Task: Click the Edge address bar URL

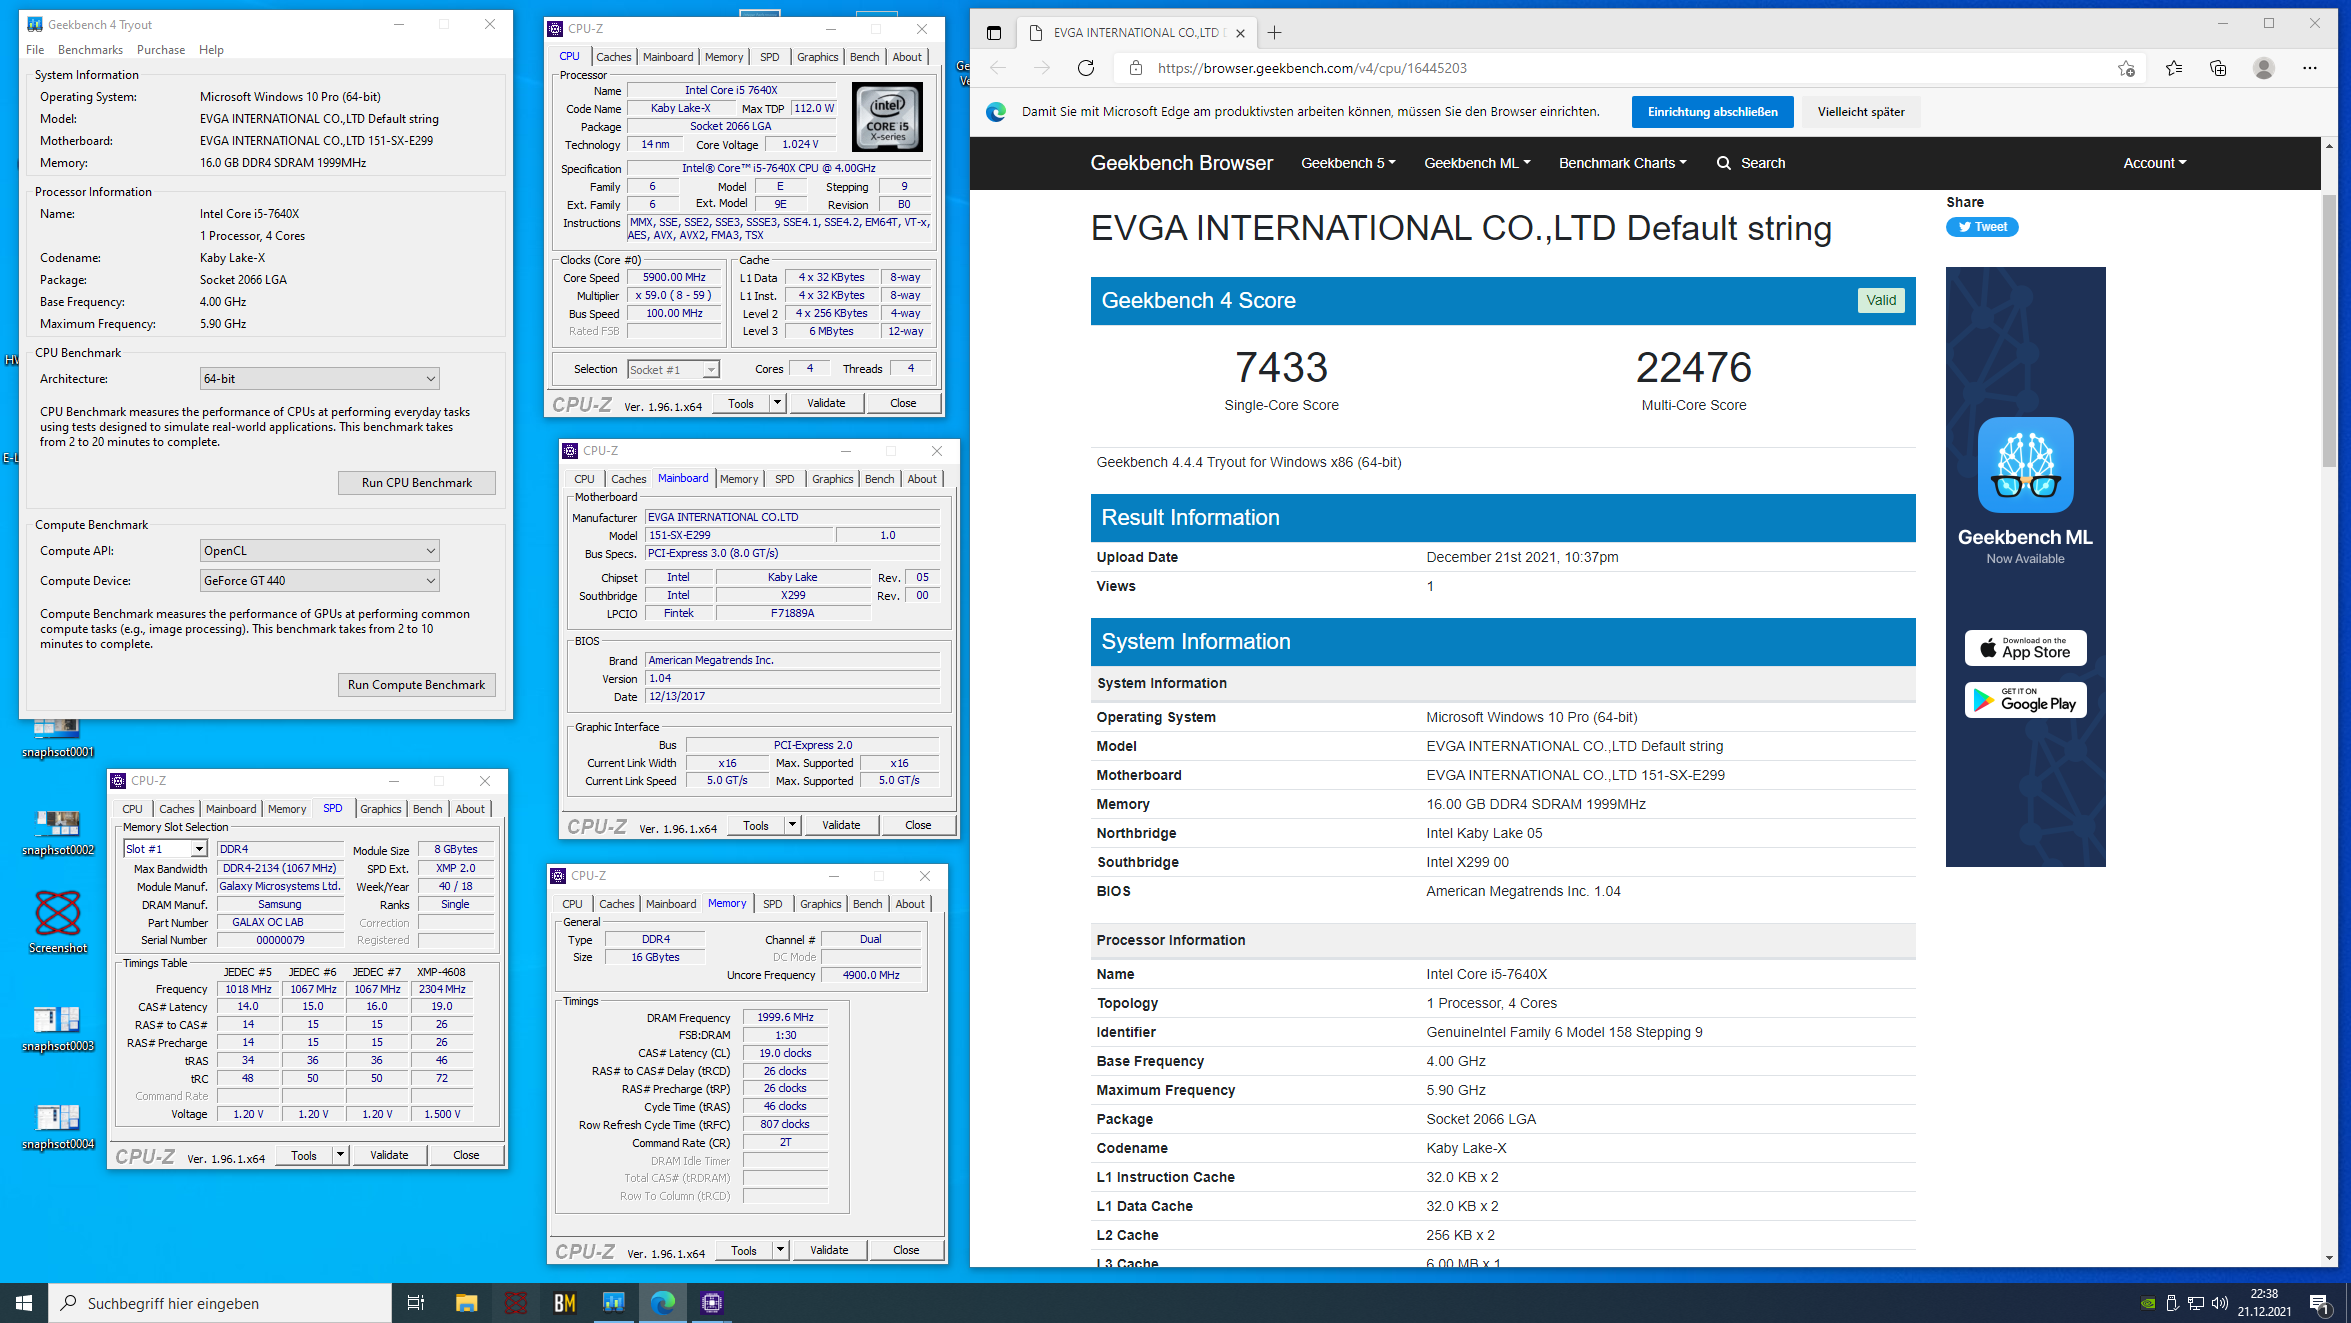Action: [1311, 68]
